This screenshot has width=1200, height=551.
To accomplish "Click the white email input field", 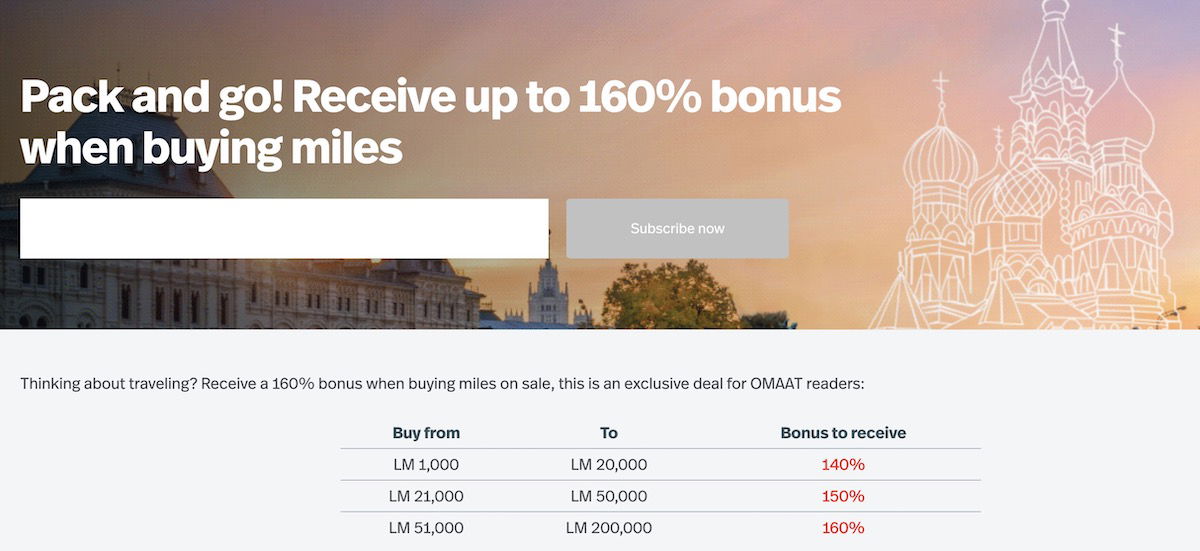I will 284,228.
